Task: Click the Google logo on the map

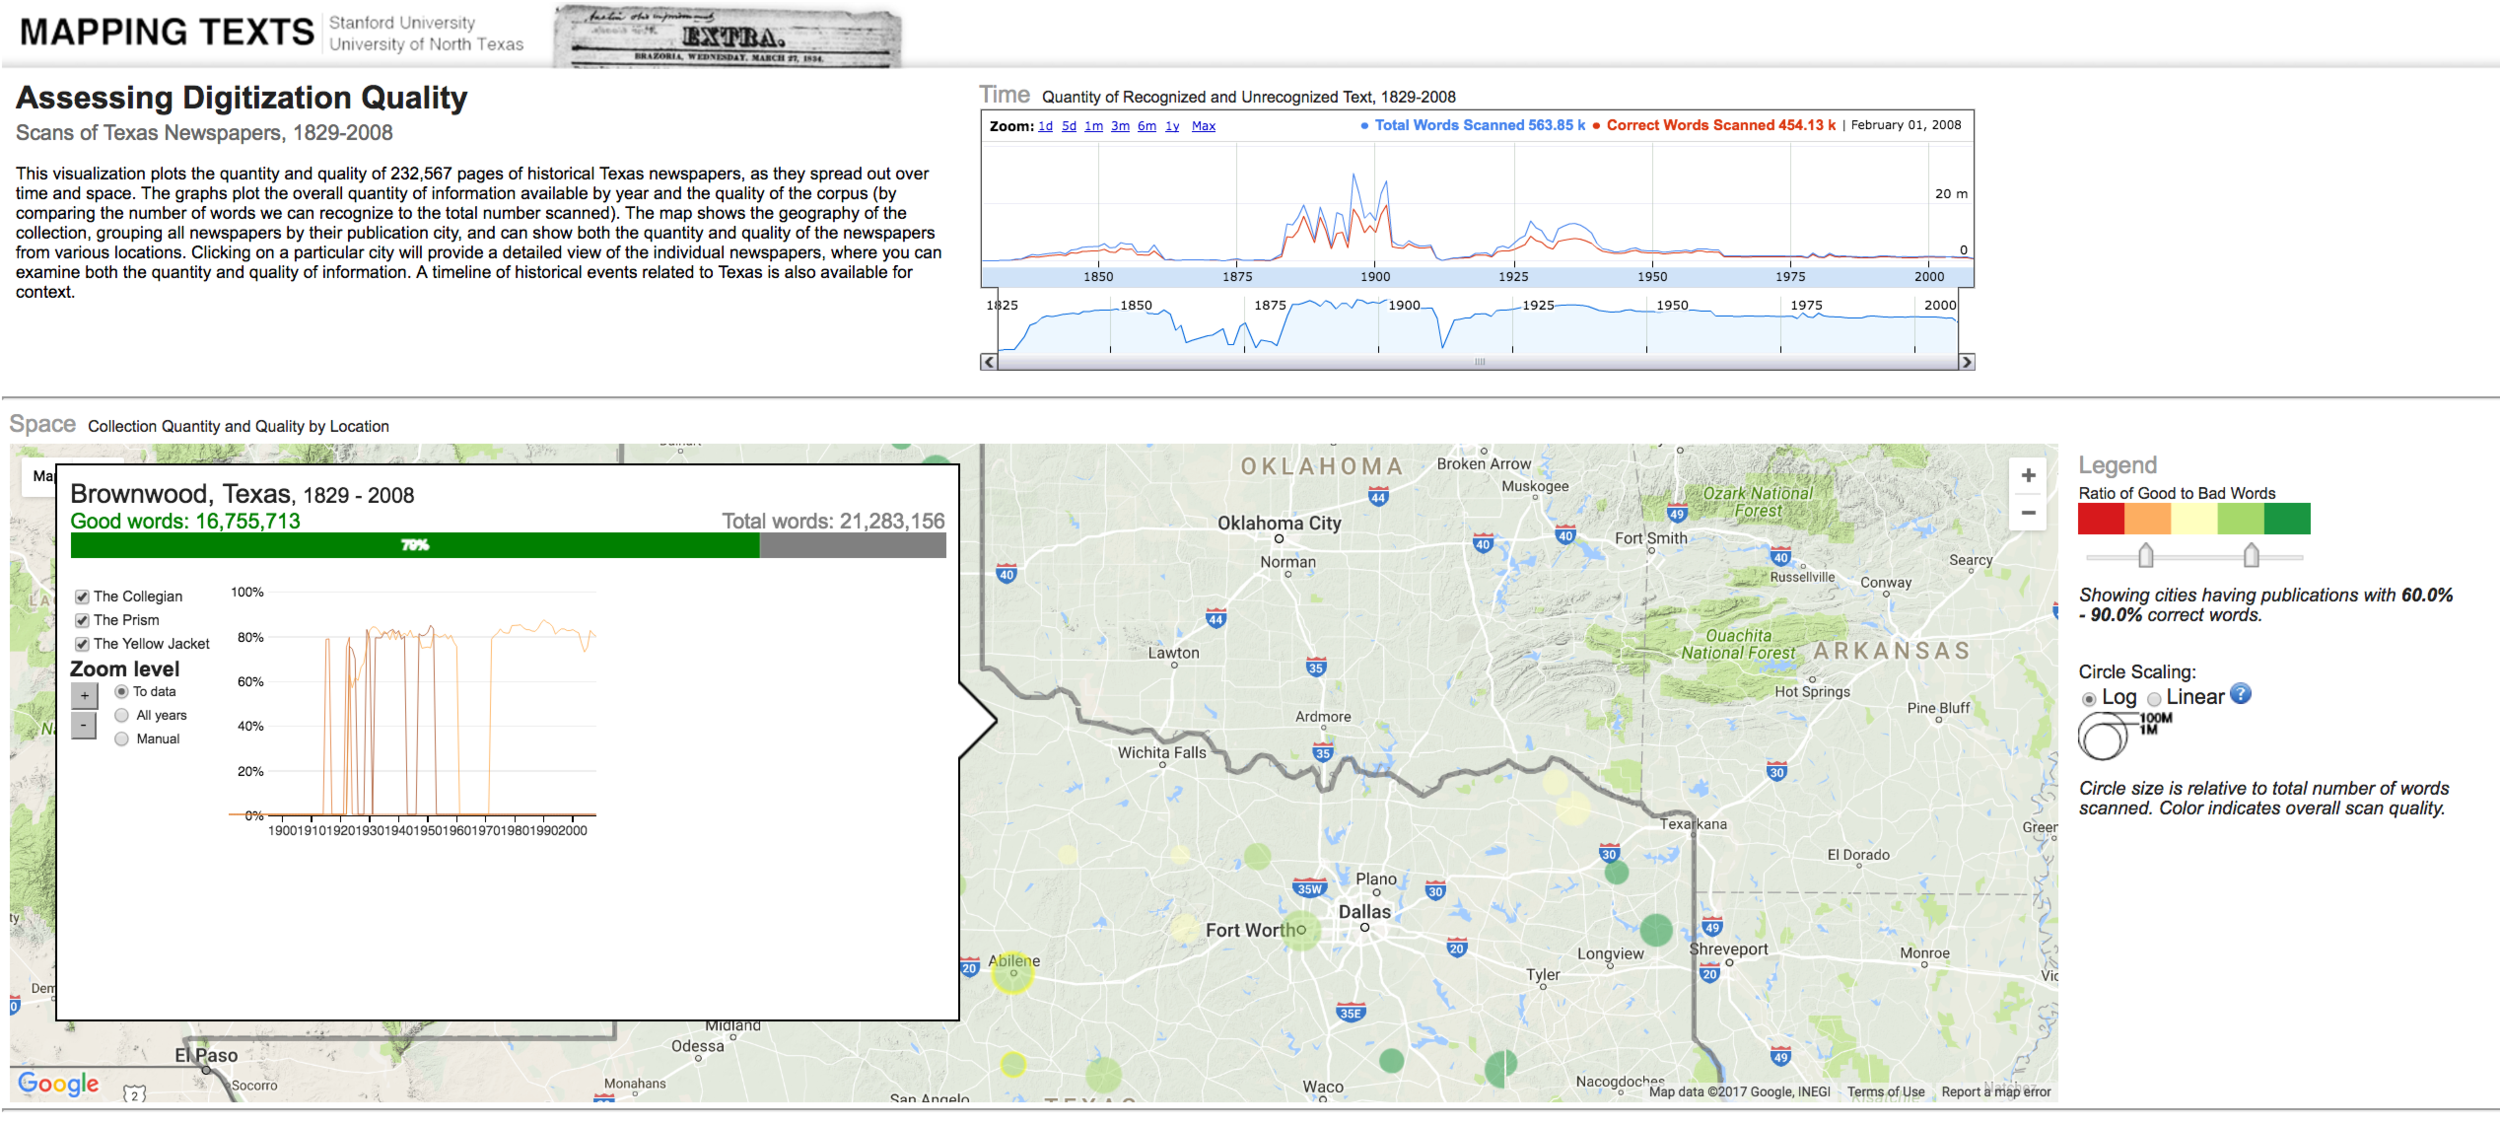Action: pos(58,1083)
